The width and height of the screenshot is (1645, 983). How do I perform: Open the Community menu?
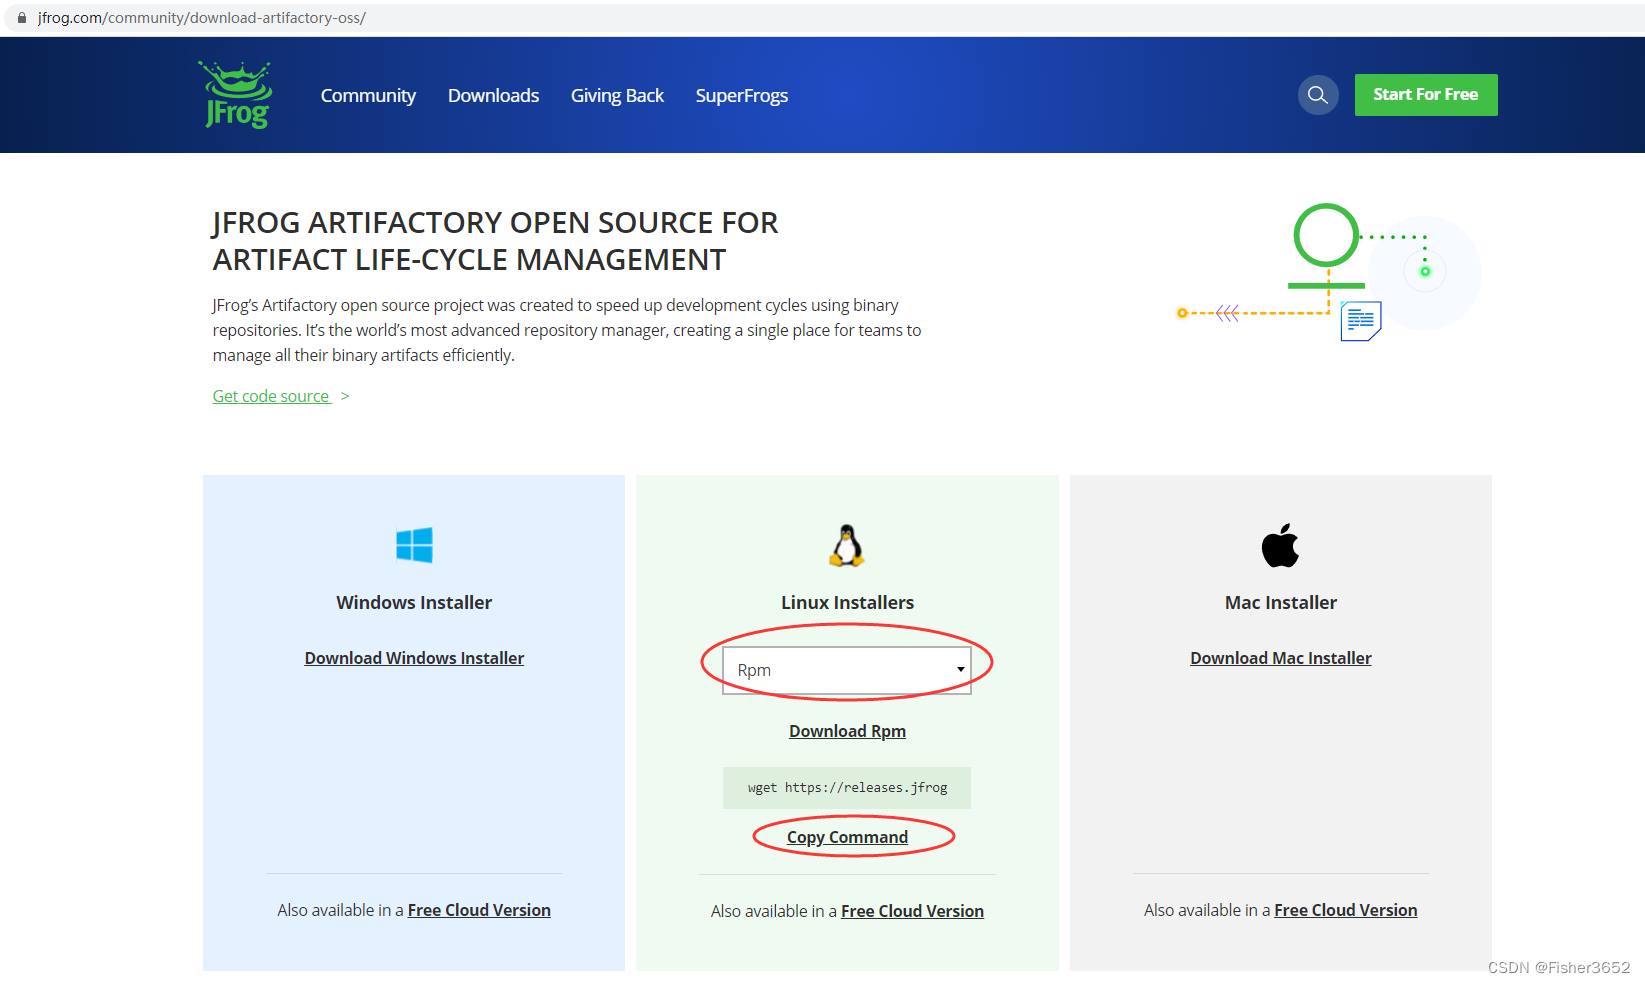click(368, 96)
